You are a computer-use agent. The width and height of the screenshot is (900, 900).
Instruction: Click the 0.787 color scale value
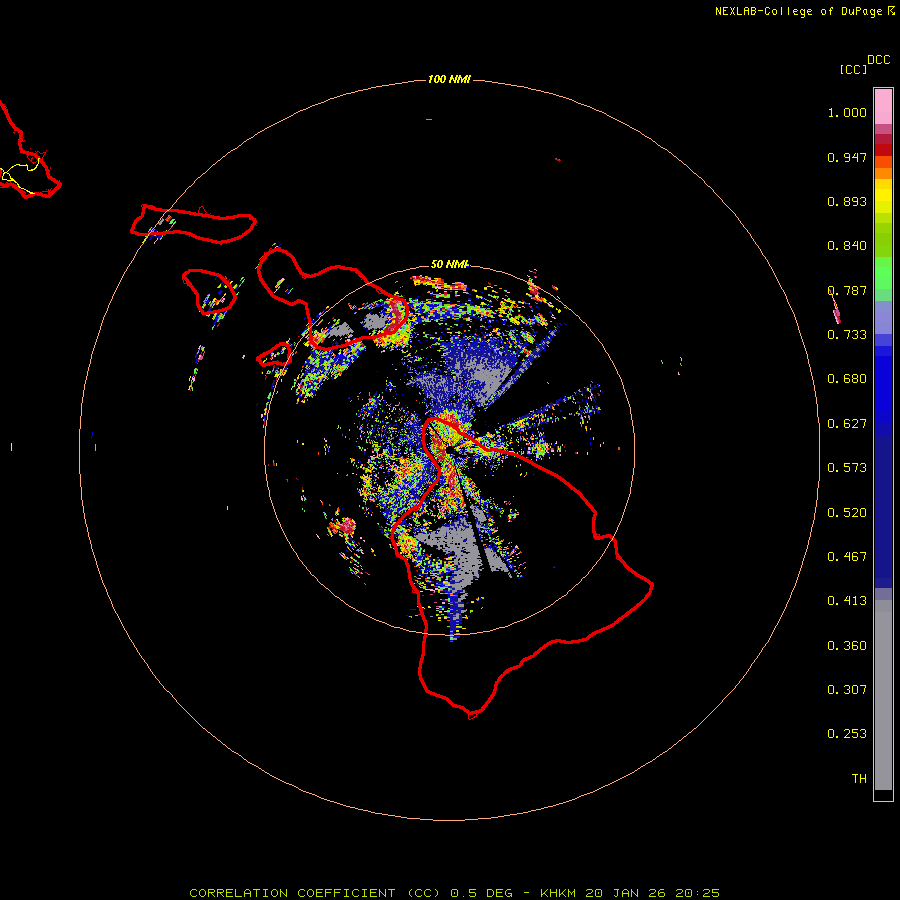pos(847,290)
